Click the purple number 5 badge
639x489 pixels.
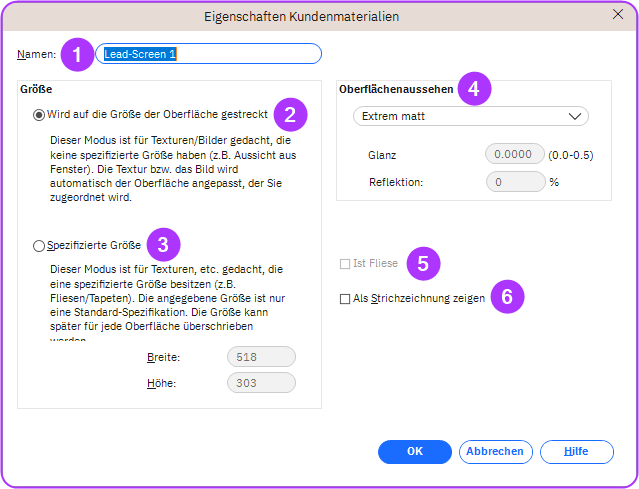click(x=423, y=264)
